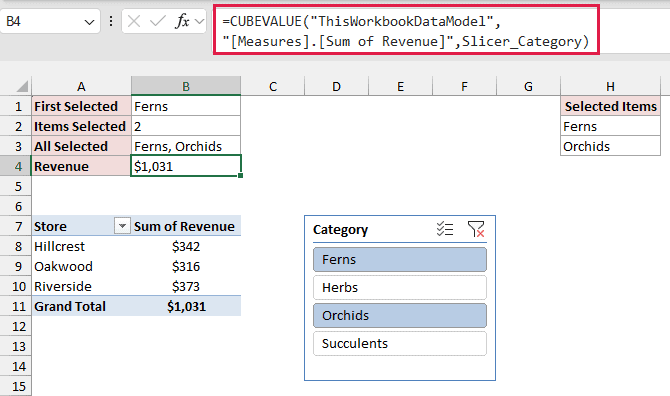Screen dimensions: 670x396
Task: Click the Items Selected label cell
Action: click(x=81, y=126)
